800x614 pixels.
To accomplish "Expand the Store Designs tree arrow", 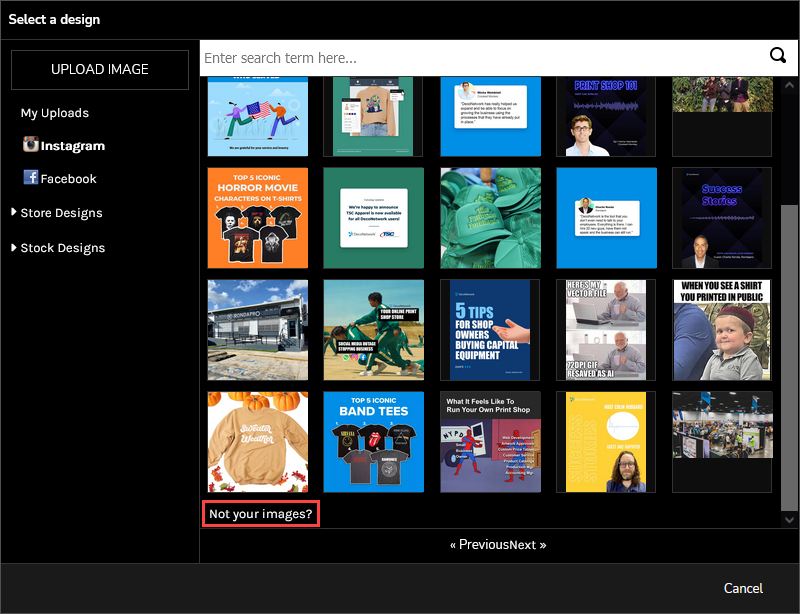I will 14,212.
